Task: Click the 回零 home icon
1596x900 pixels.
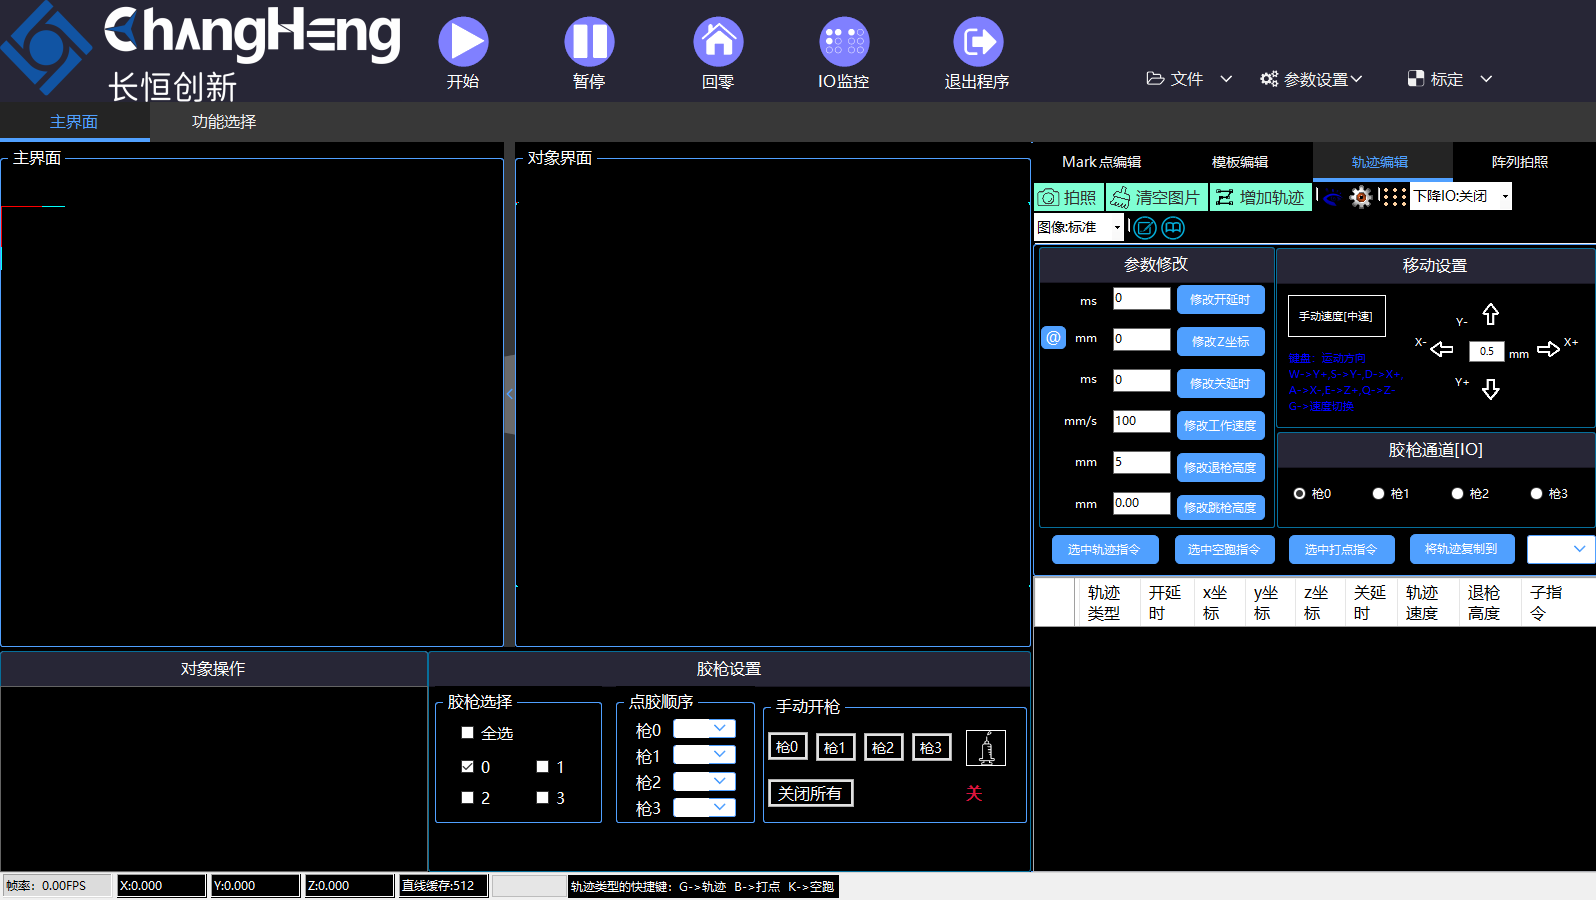Action: 718,42
